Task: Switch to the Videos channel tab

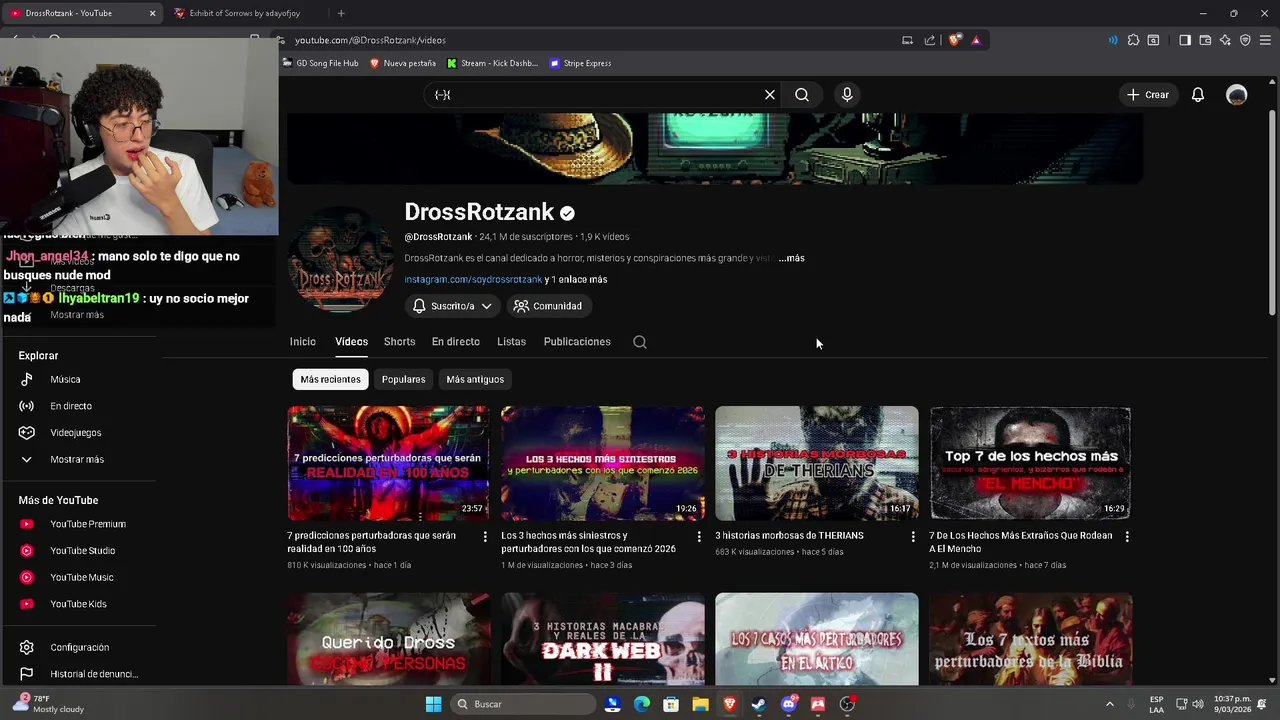Action: (x=351, y=342)
